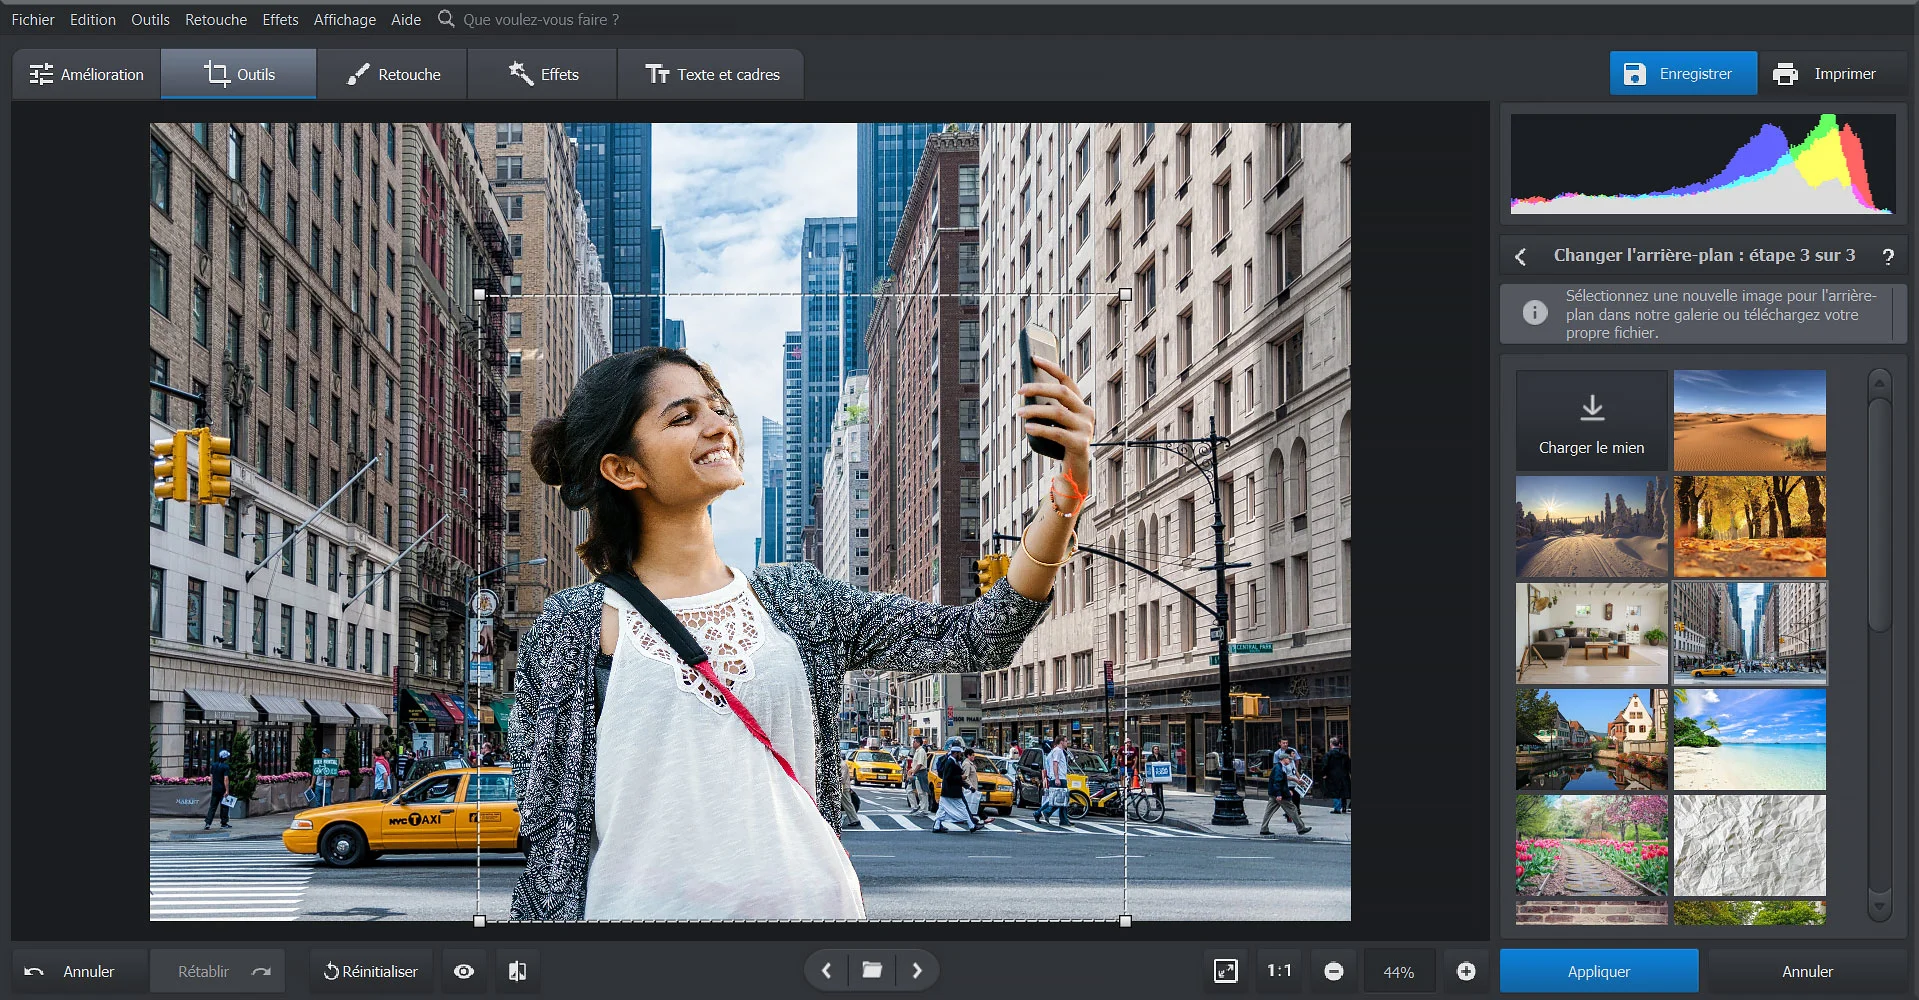Click the info icon next to the instructions
Viewport: 1919px width, 1000px height.
(x=1535, y=313)
